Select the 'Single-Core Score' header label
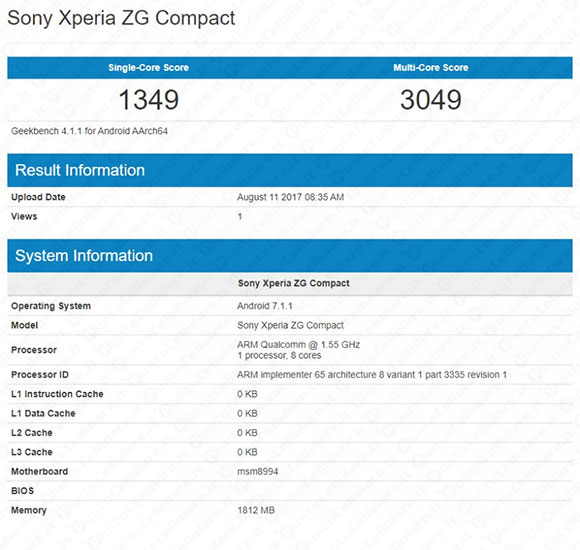The height and width of the screenshot is (550, 580). 149,68
